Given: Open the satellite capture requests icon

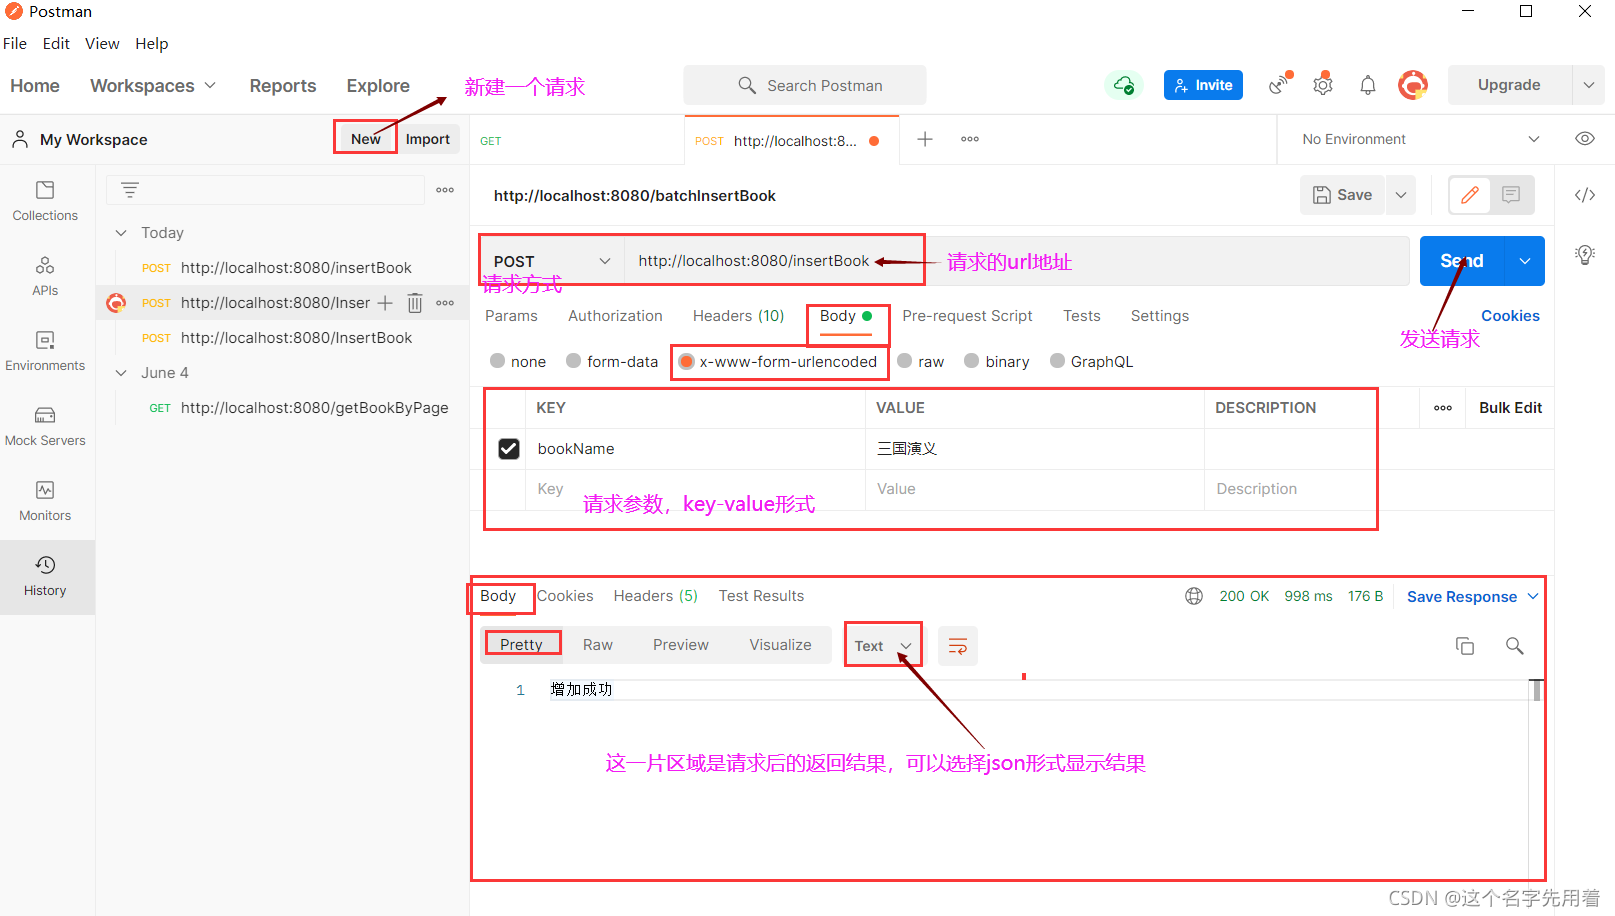Looking at the screenshot, I should [x=1279, y=84].
